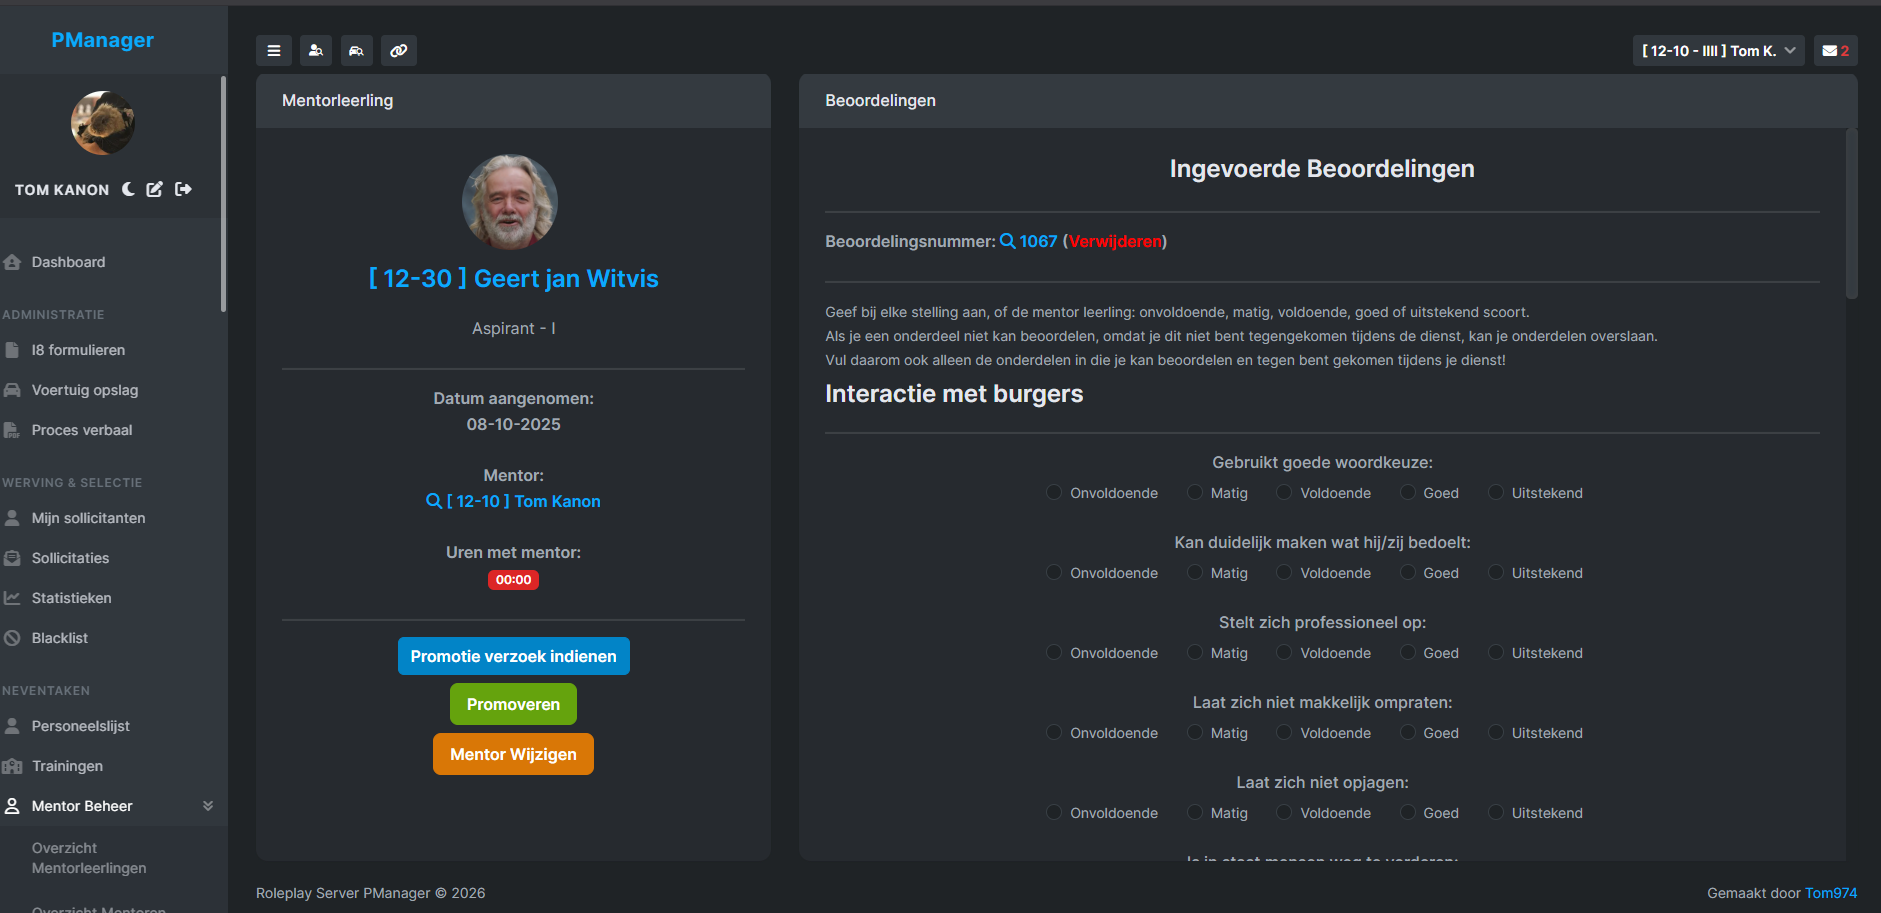This screenshot has width=1881, height=913.
Task: Select Matig for 'Laat zich niet opjagen'
Action: click(1194, 812)
